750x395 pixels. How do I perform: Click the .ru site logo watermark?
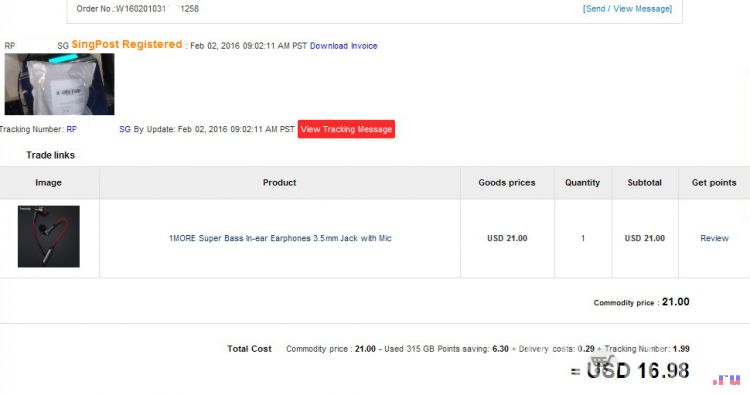(x=727, y=380)
